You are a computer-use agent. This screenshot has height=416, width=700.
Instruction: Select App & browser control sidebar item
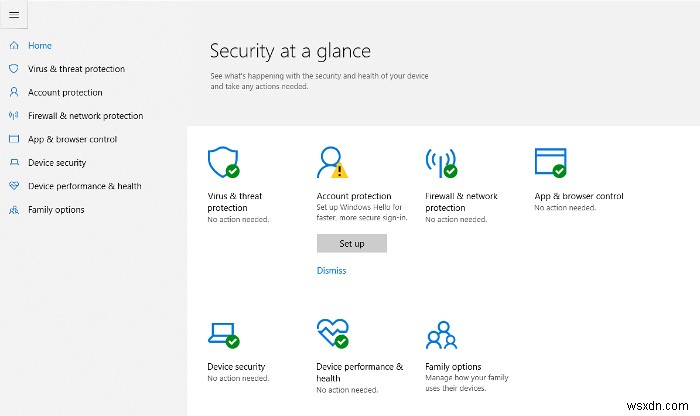(x=72, y=139)
